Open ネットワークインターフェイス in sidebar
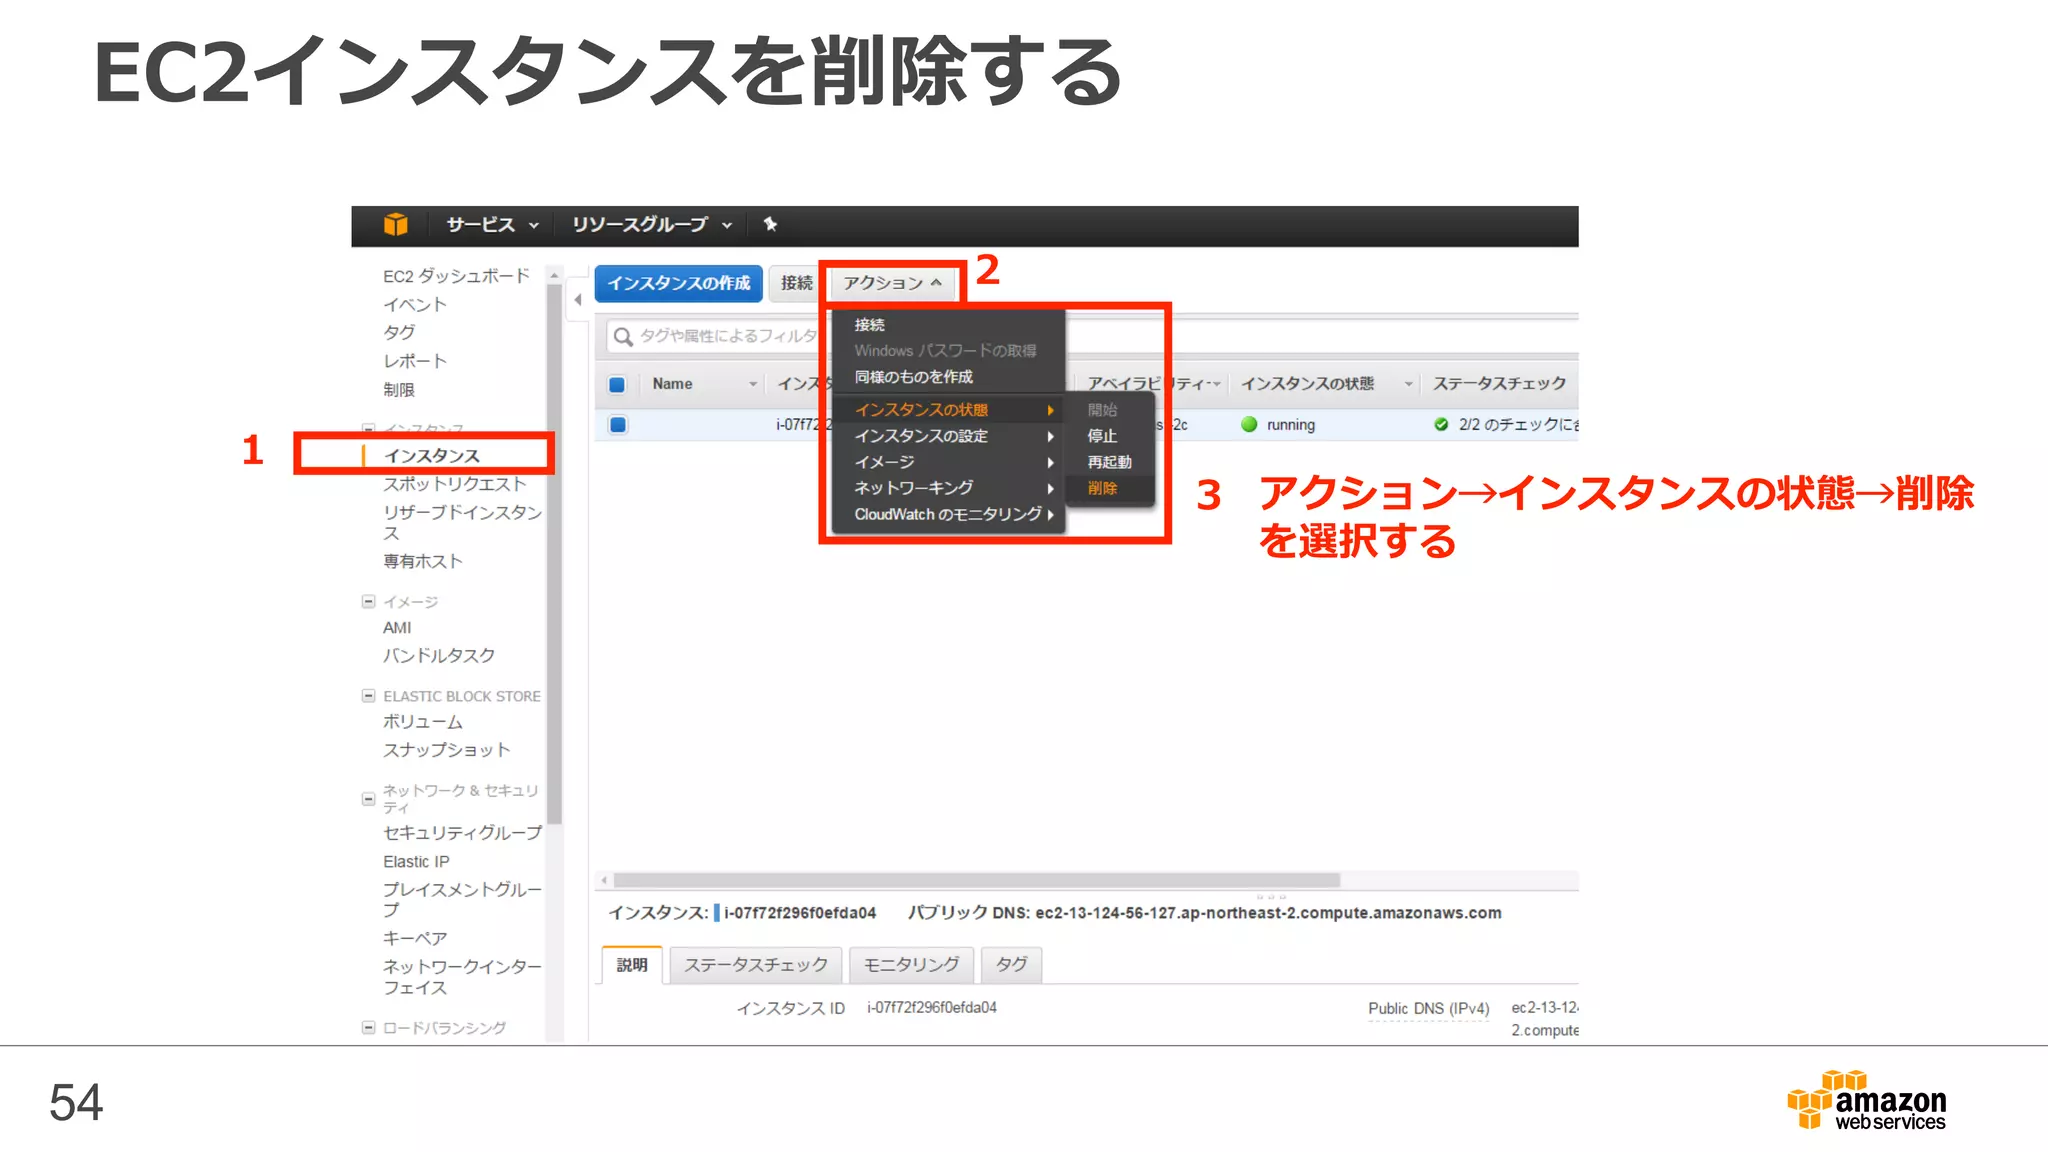Screen dimensions: 2048x1152 coord(462,977)
